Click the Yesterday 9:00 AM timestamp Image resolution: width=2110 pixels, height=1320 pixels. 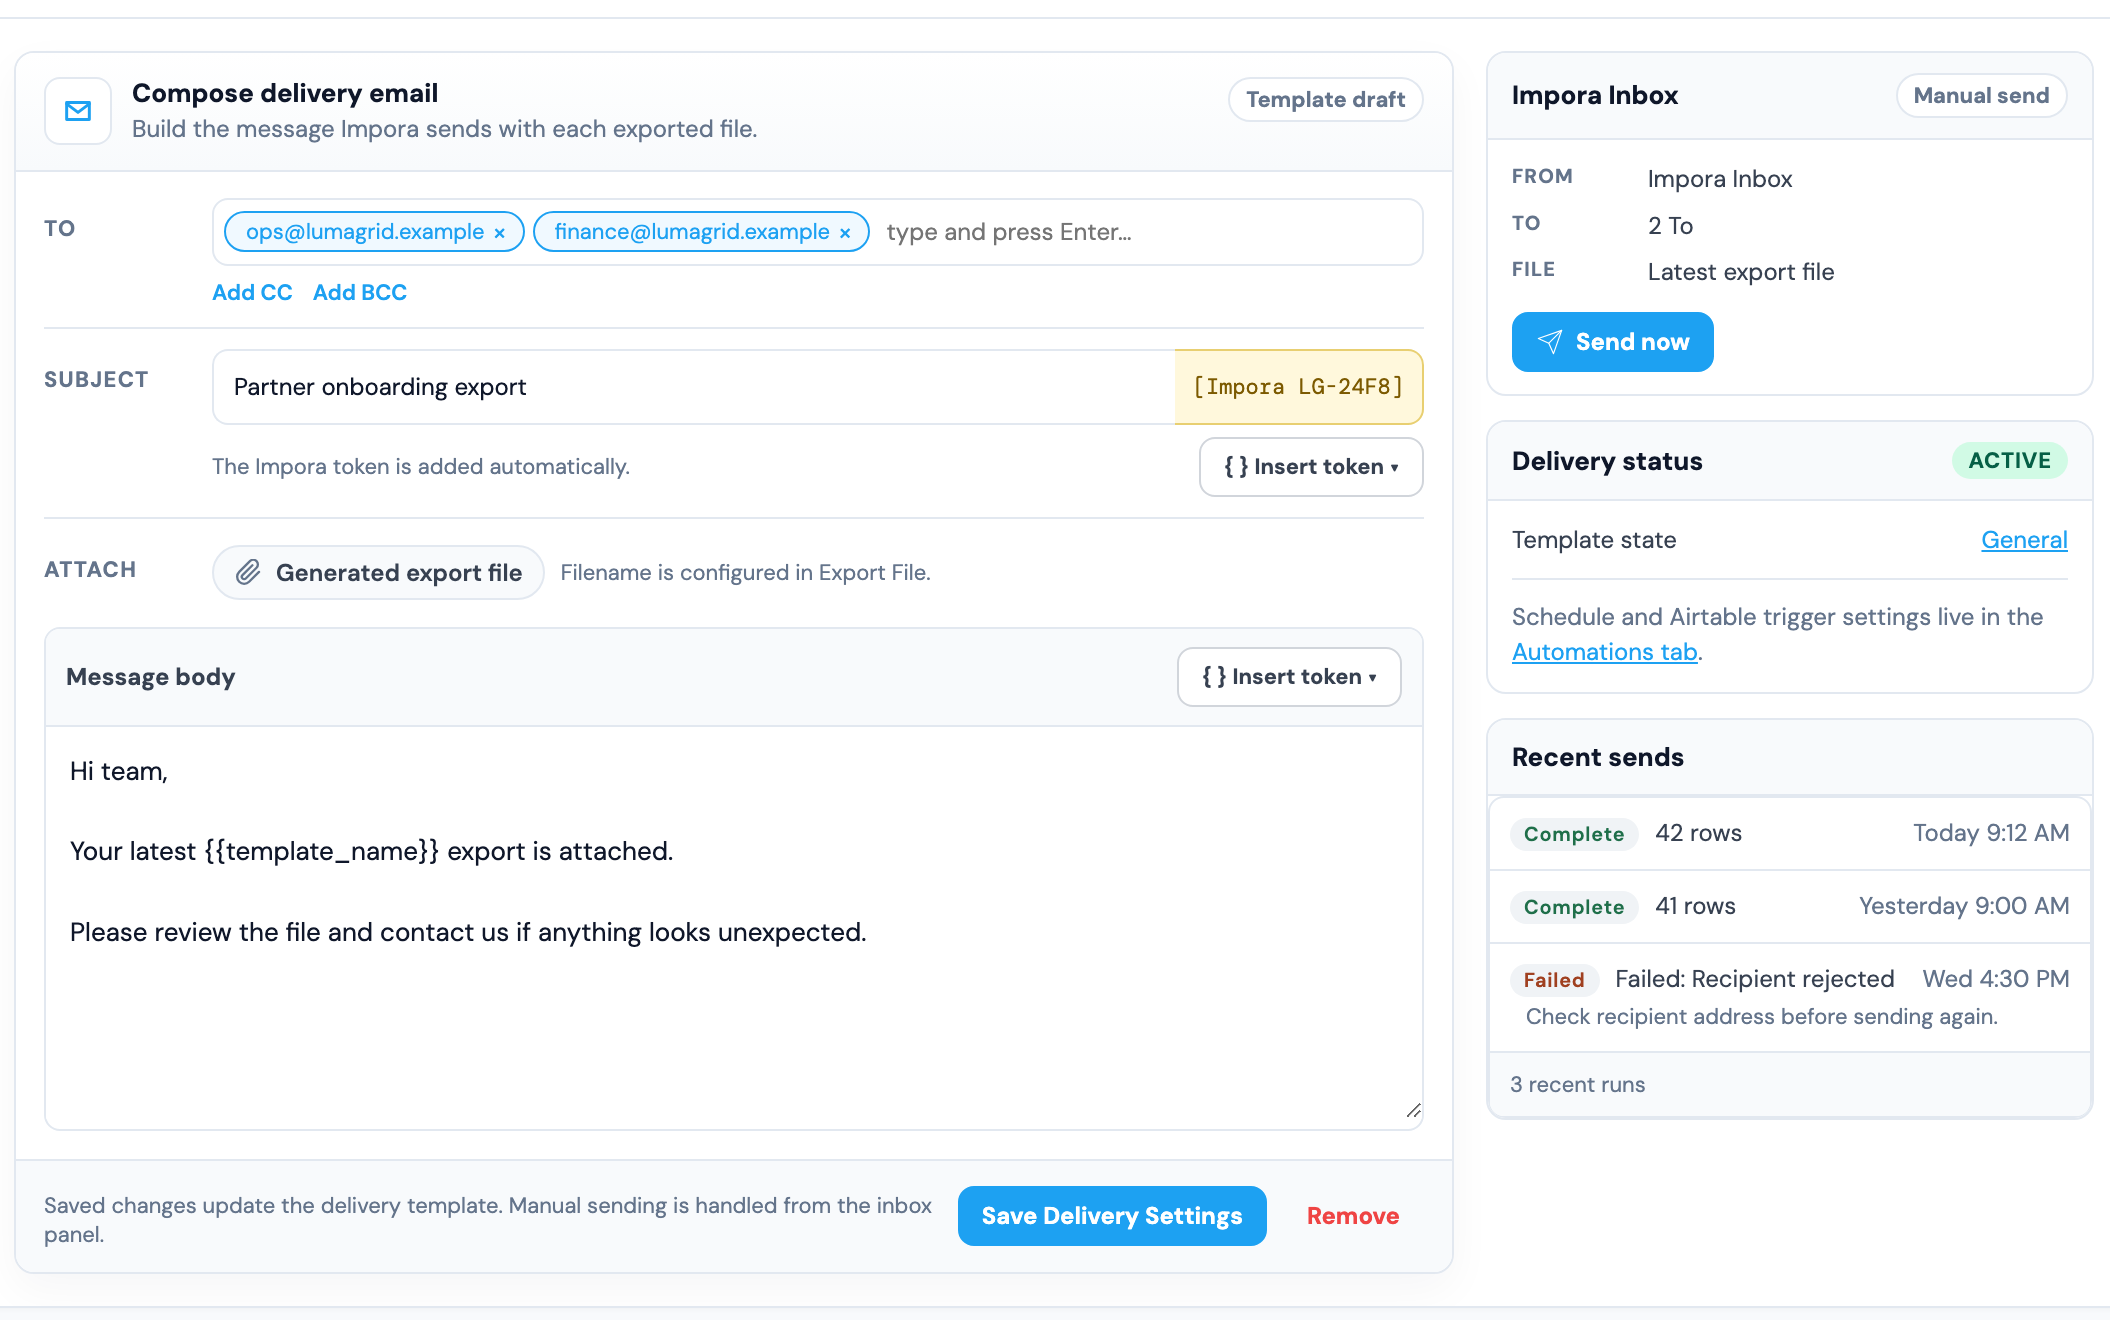pyautogui.click(x=1964, y=906)
